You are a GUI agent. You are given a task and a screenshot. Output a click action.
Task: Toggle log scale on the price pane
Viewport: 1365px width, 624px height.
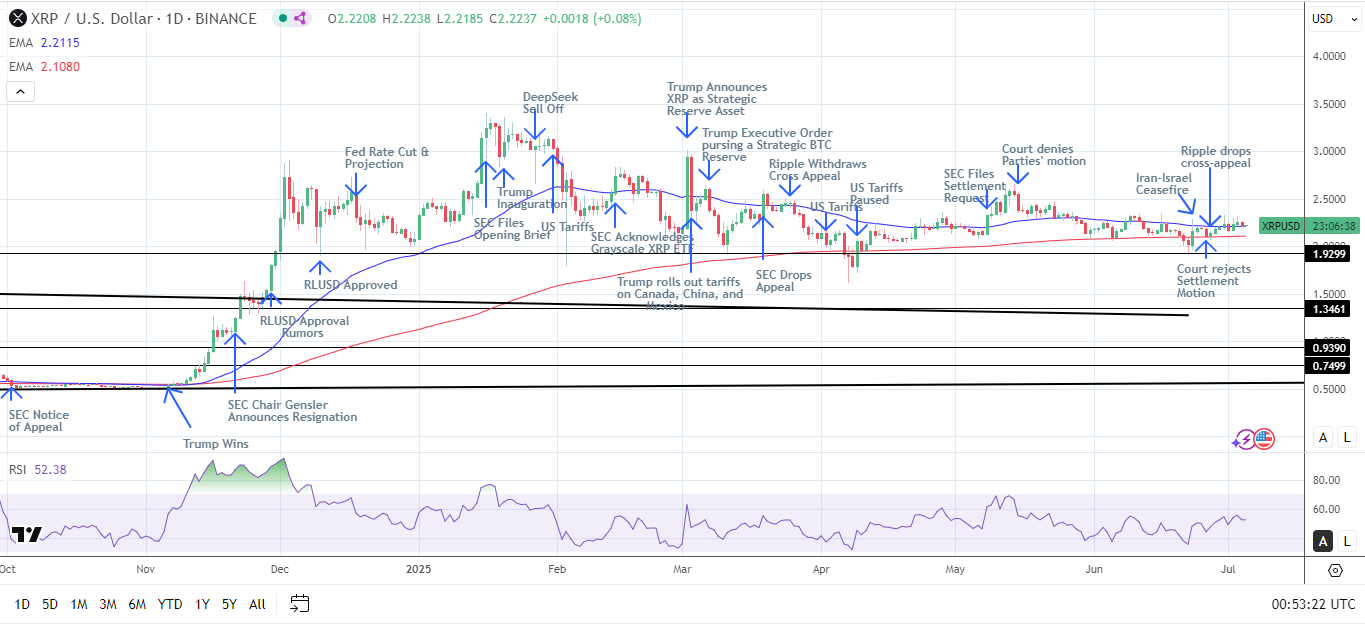pyautogui.click(x=1347, y=437)
